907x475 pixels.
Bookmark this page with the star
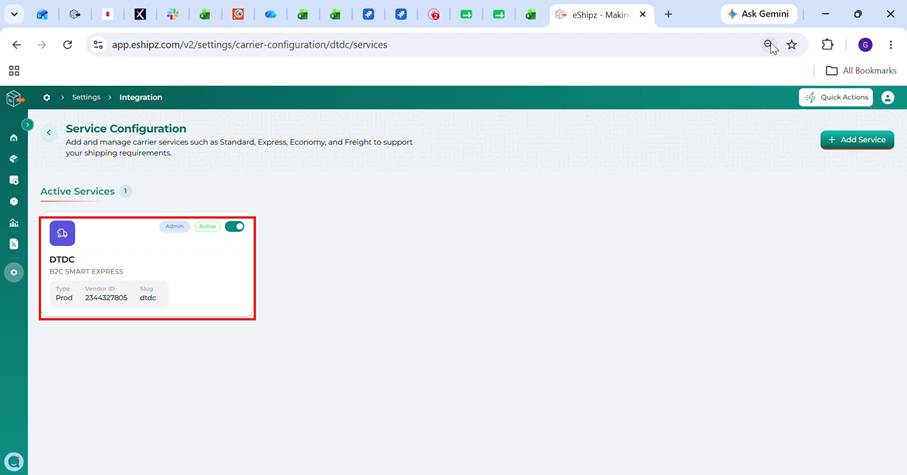[792, 45]
